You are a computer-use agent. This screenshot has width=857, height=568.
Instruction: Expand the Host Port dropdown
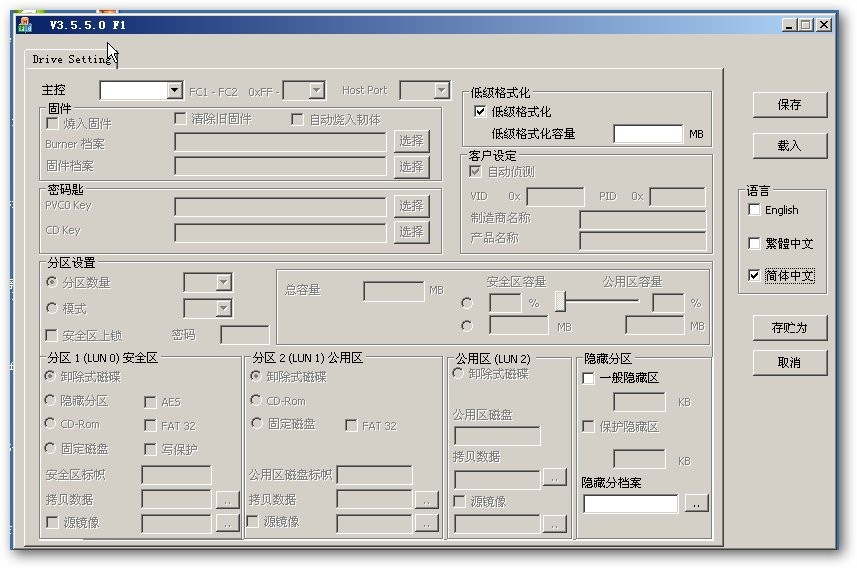click(441, 91)
